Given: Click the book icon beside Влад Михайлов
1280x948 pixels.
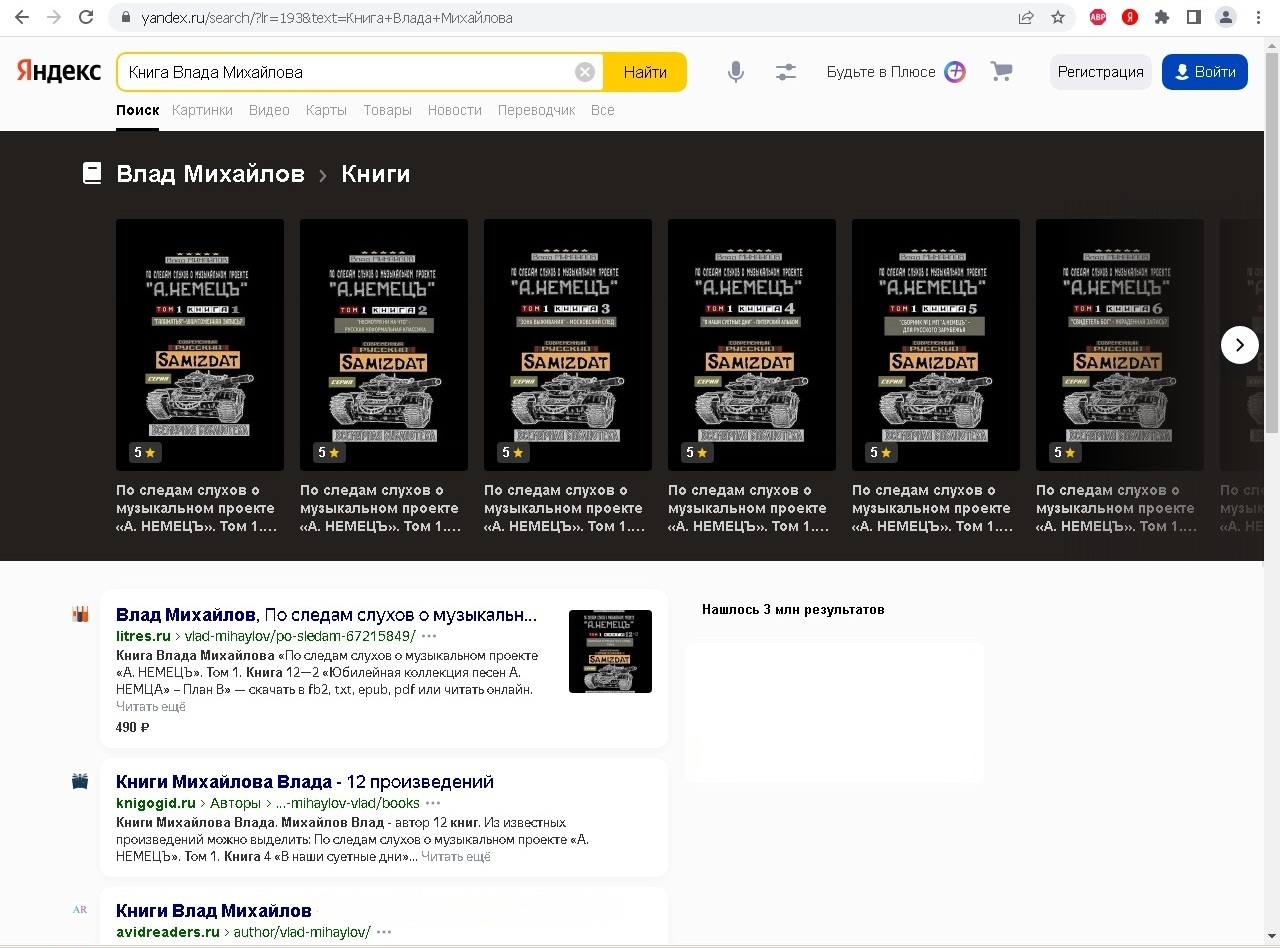Looking at the screenshot, I should (x=92, y=174).
